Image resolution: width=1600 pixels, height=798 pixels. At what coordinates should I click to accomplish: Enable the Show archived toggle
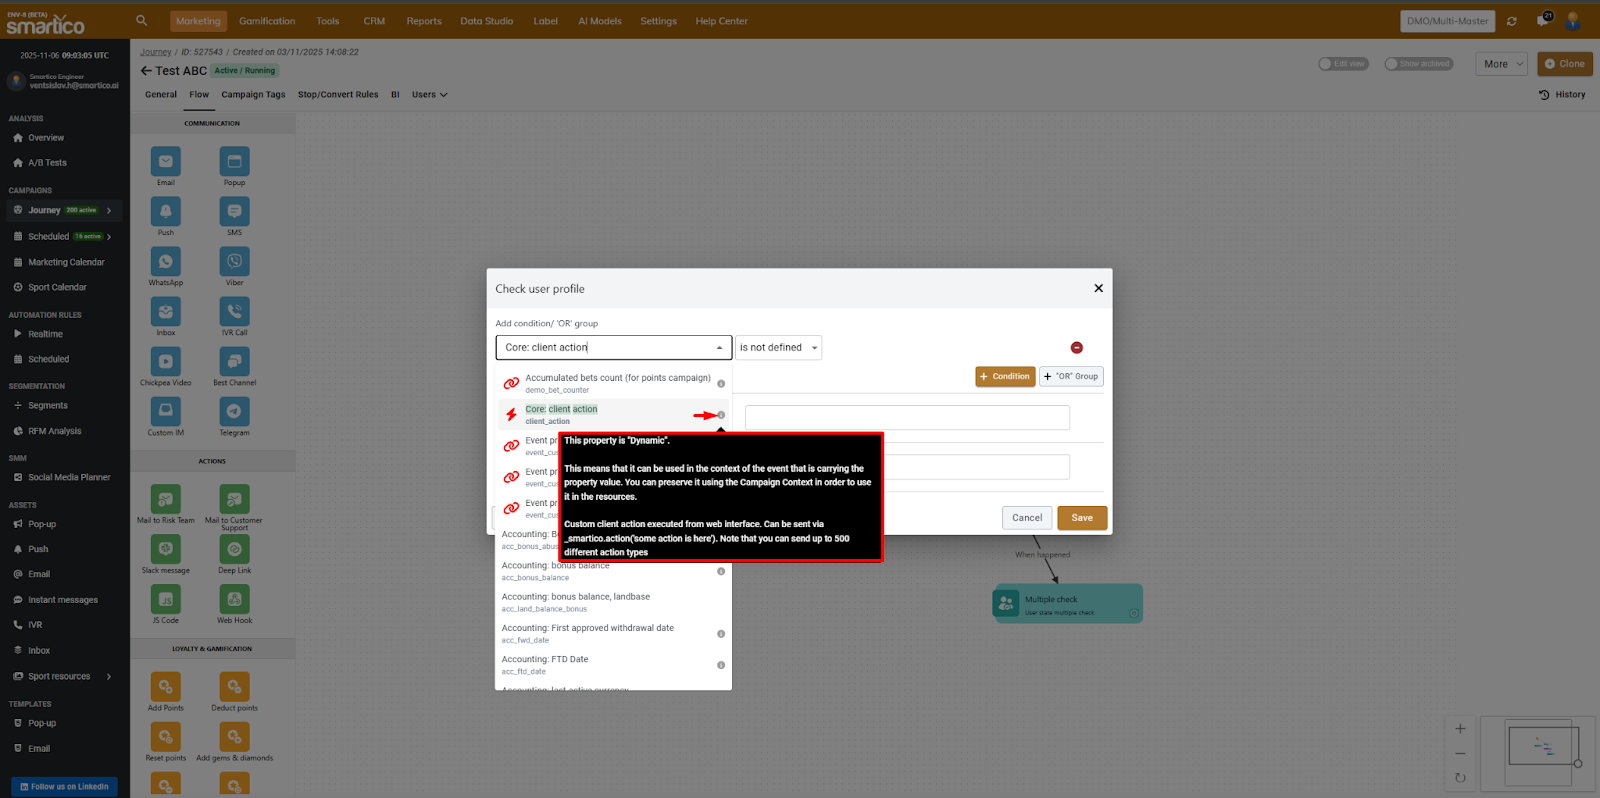point(1418,64)
